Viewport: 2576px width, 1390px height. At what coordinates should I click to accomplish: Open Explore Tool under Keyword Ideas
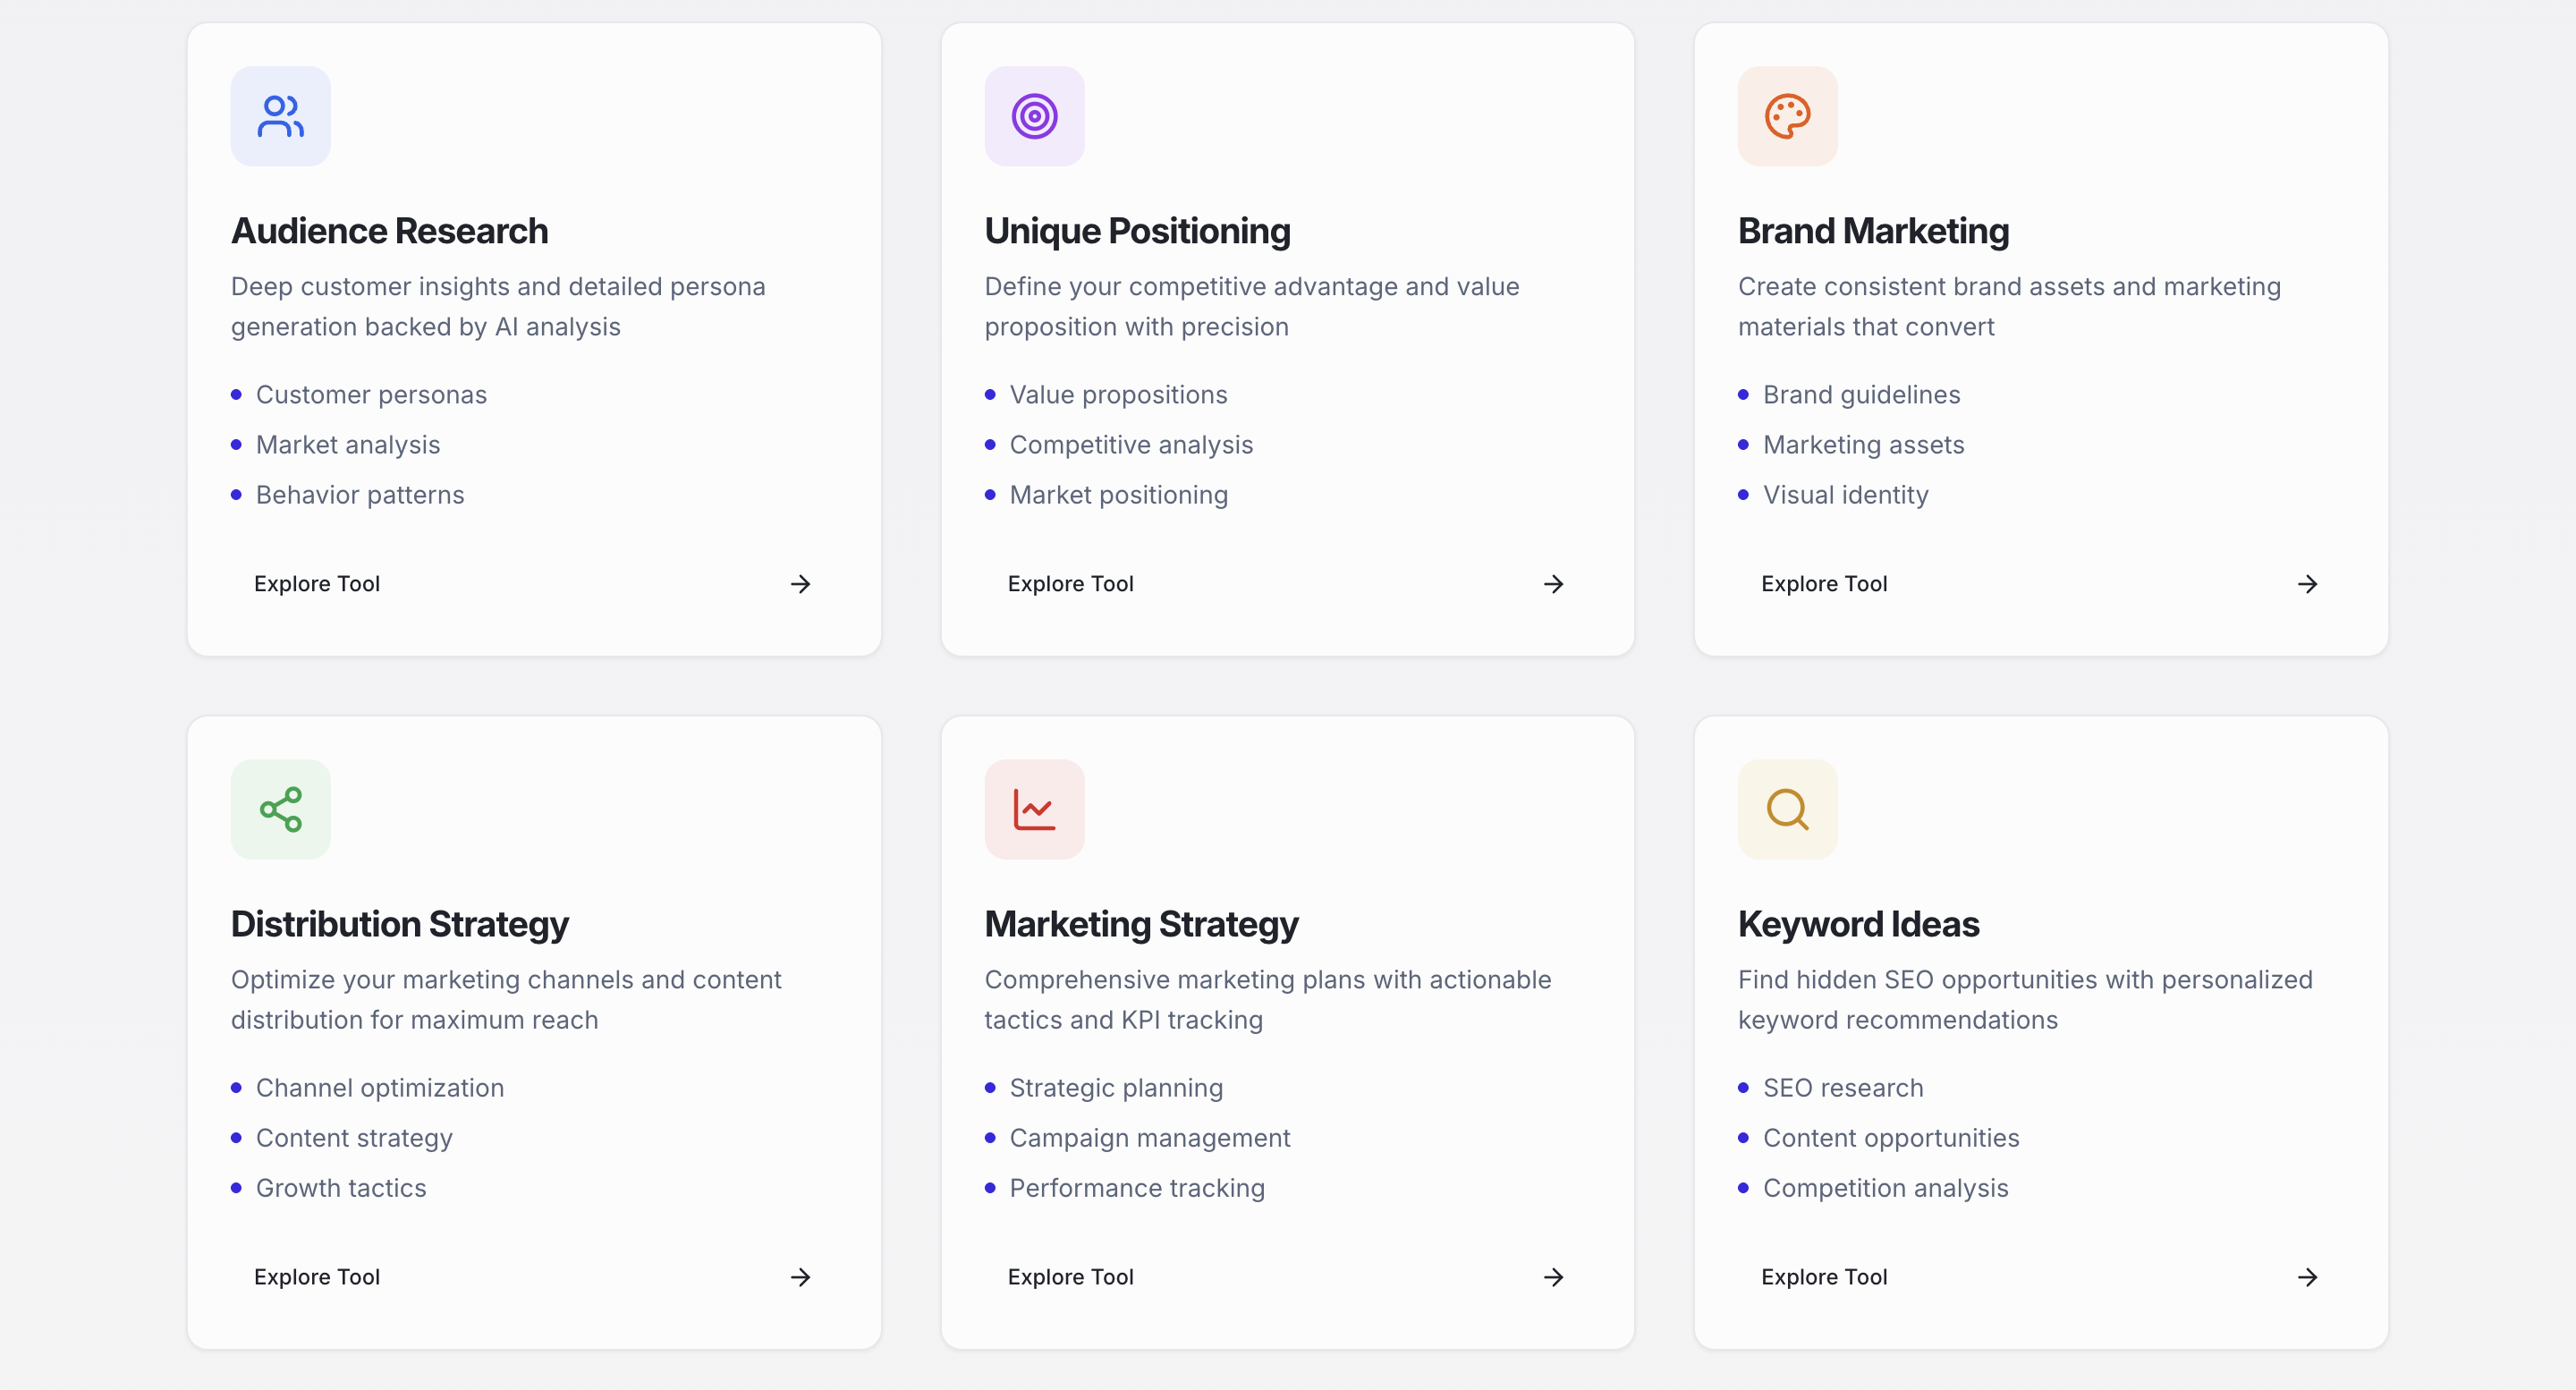click(1824, 1277)
